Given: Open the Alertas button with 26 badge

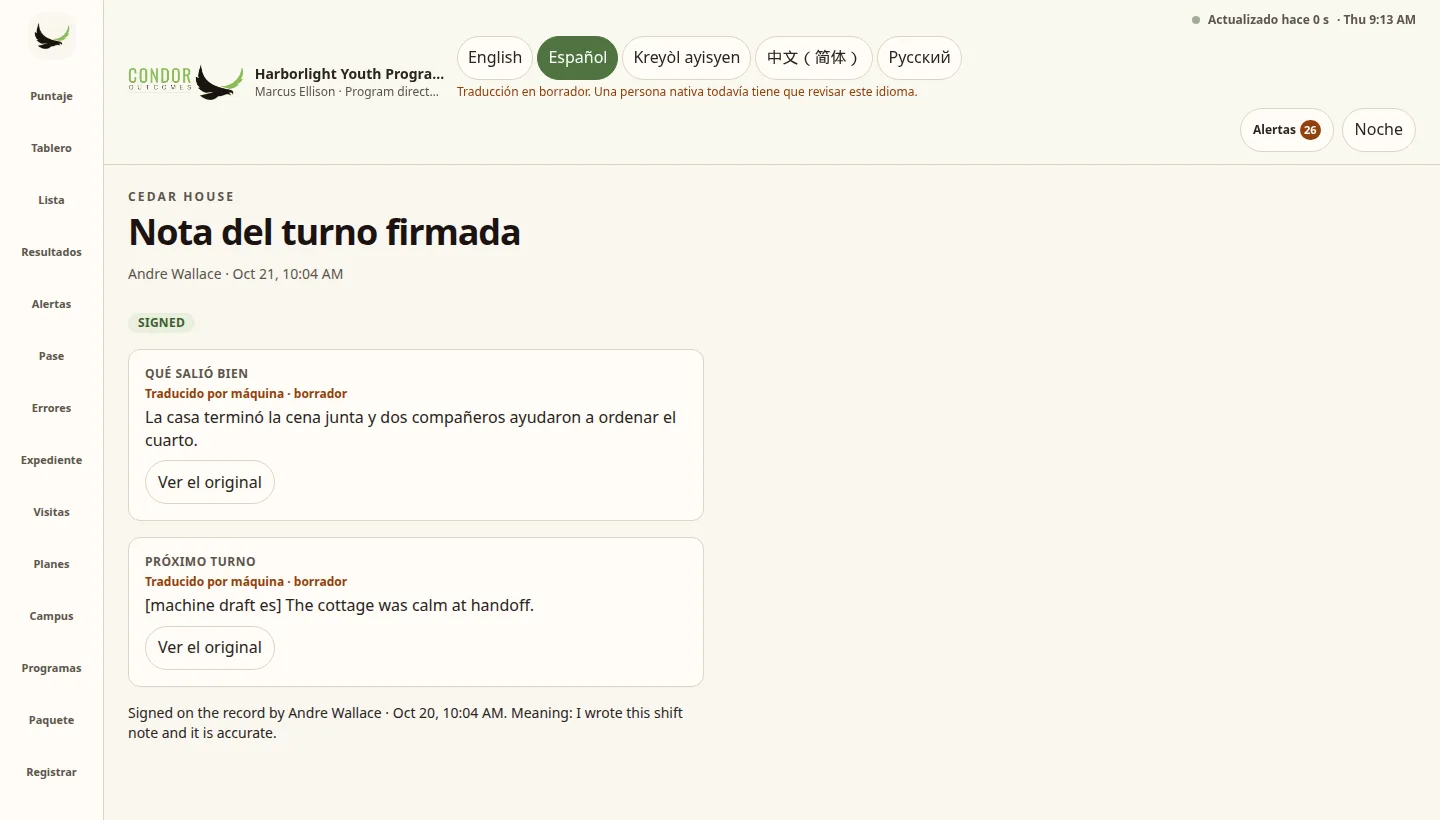Looking at the screenshot, I should 1286,130.
